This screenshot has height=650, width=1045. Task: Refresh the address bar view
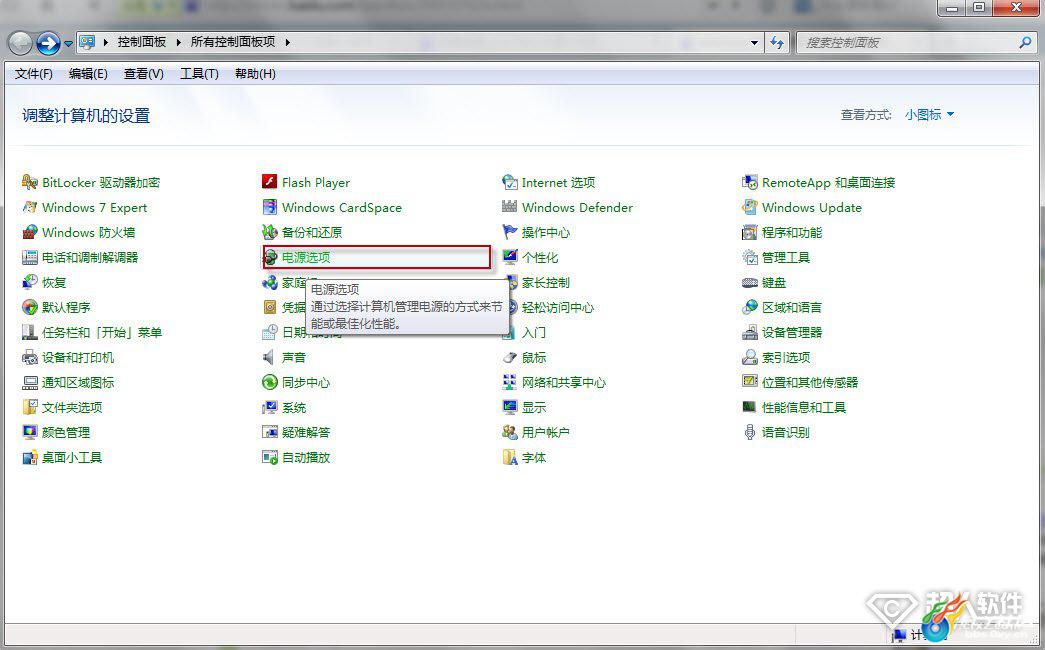777,42
